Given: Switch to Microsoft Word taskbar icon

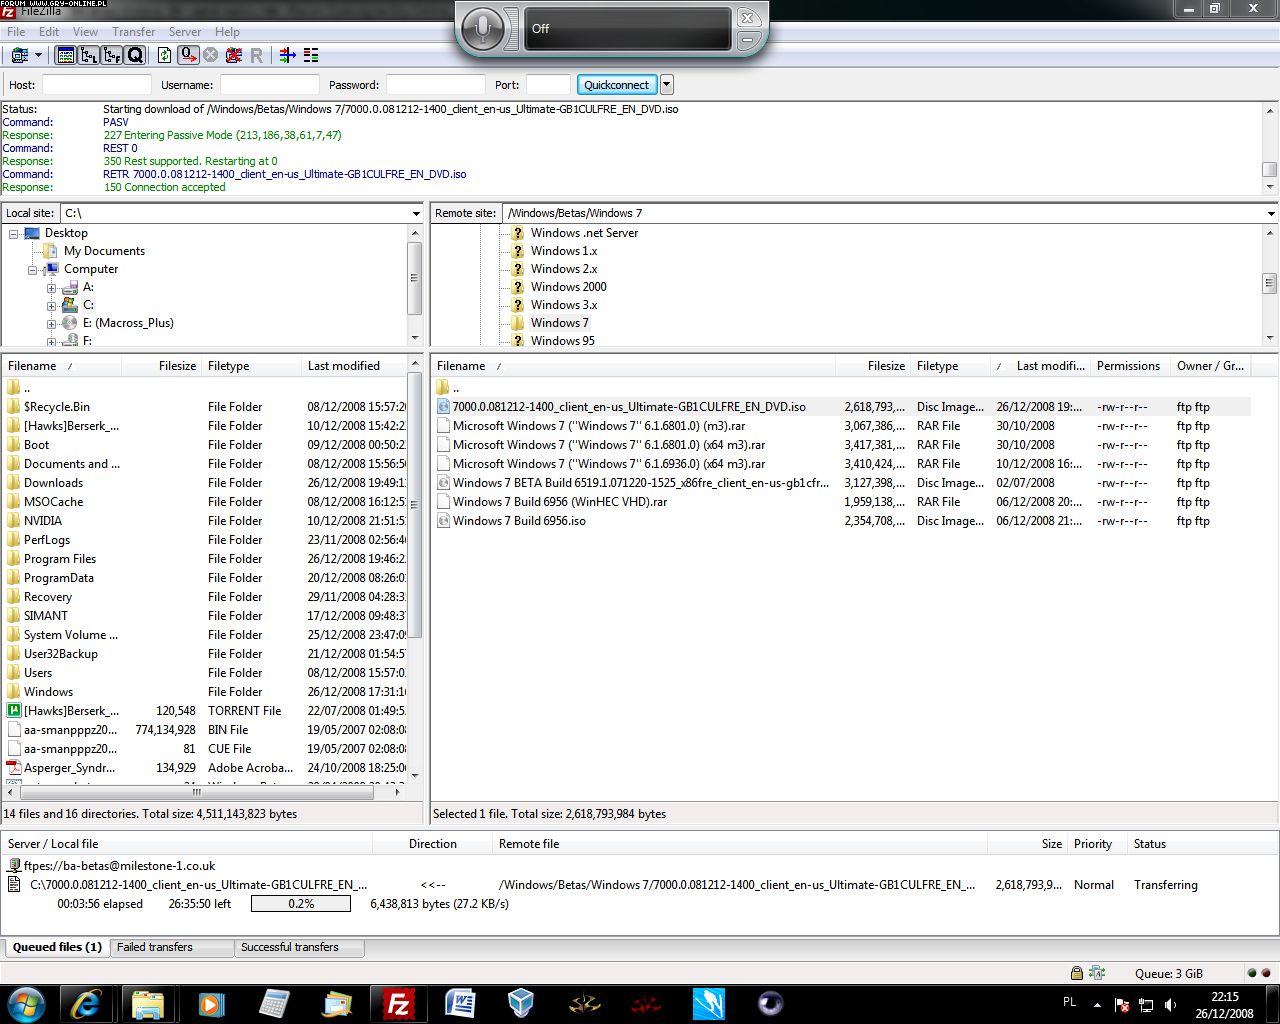Looking at the screenshot, I should 460,1003.
